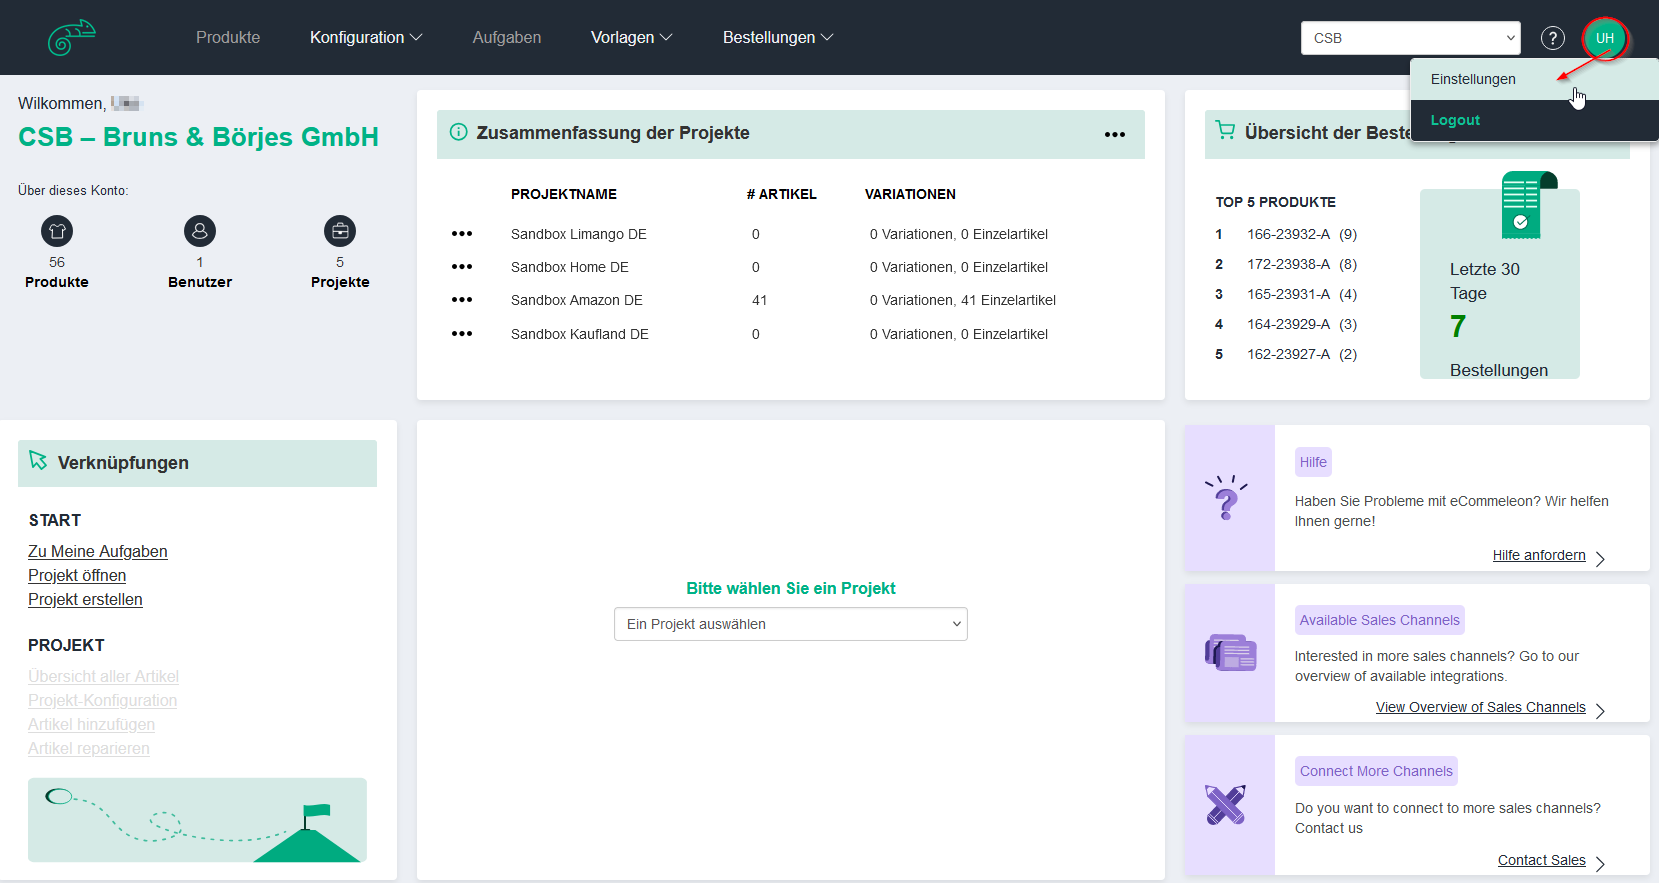
Task: Click arrow next to Hilfe anfordern
Action: pos(1600,558)
